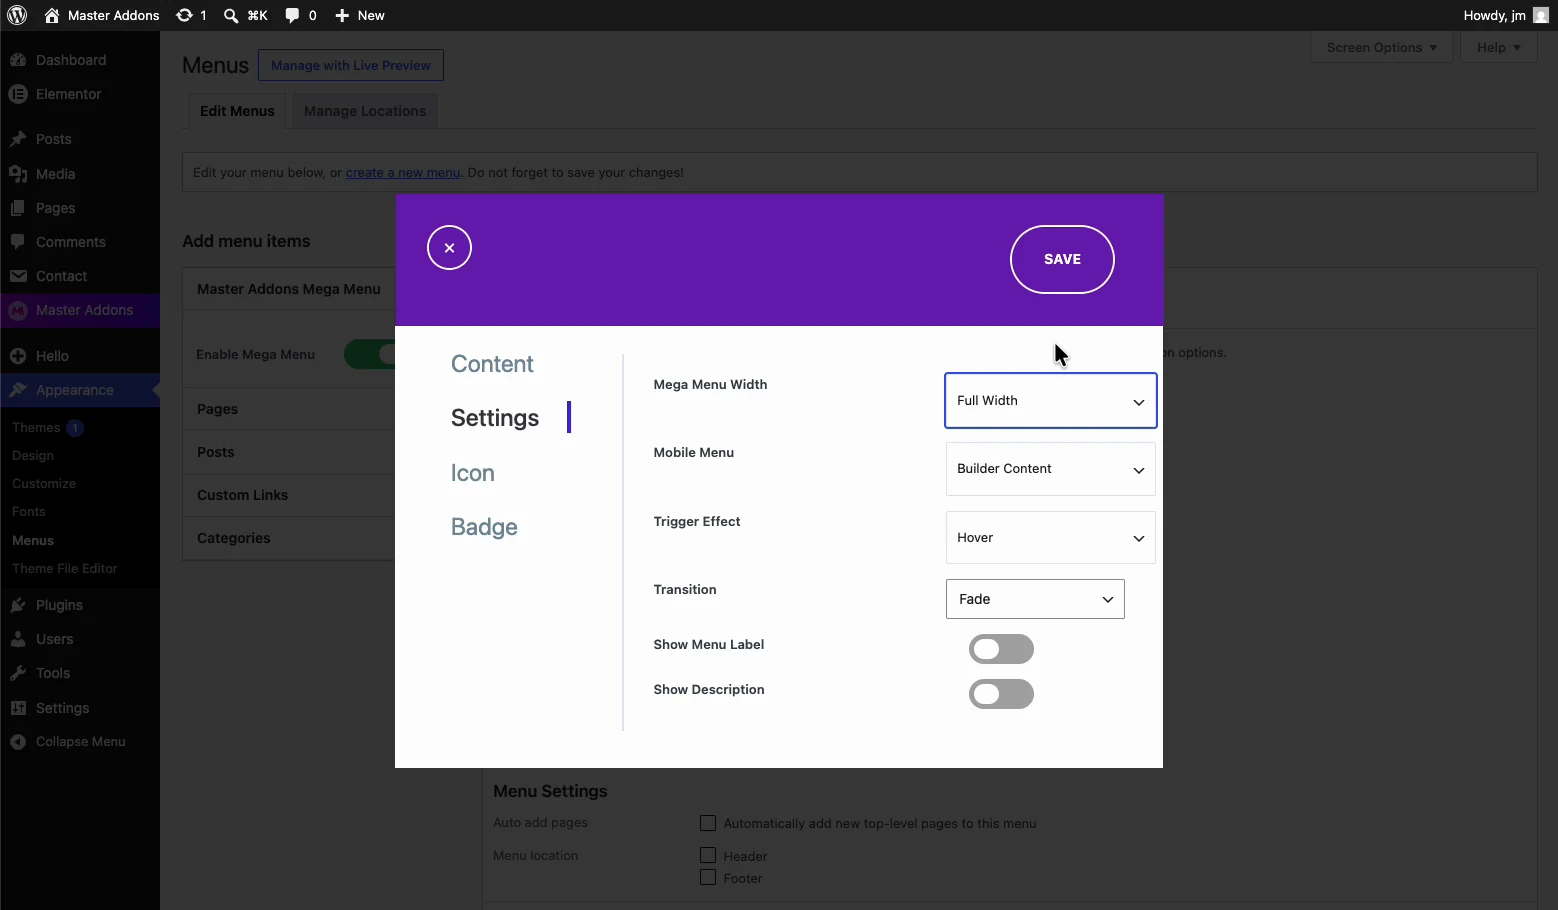Open the Mobile Menu dropdown
This screenshot has height=910, width=1558.
(1051, 469)
